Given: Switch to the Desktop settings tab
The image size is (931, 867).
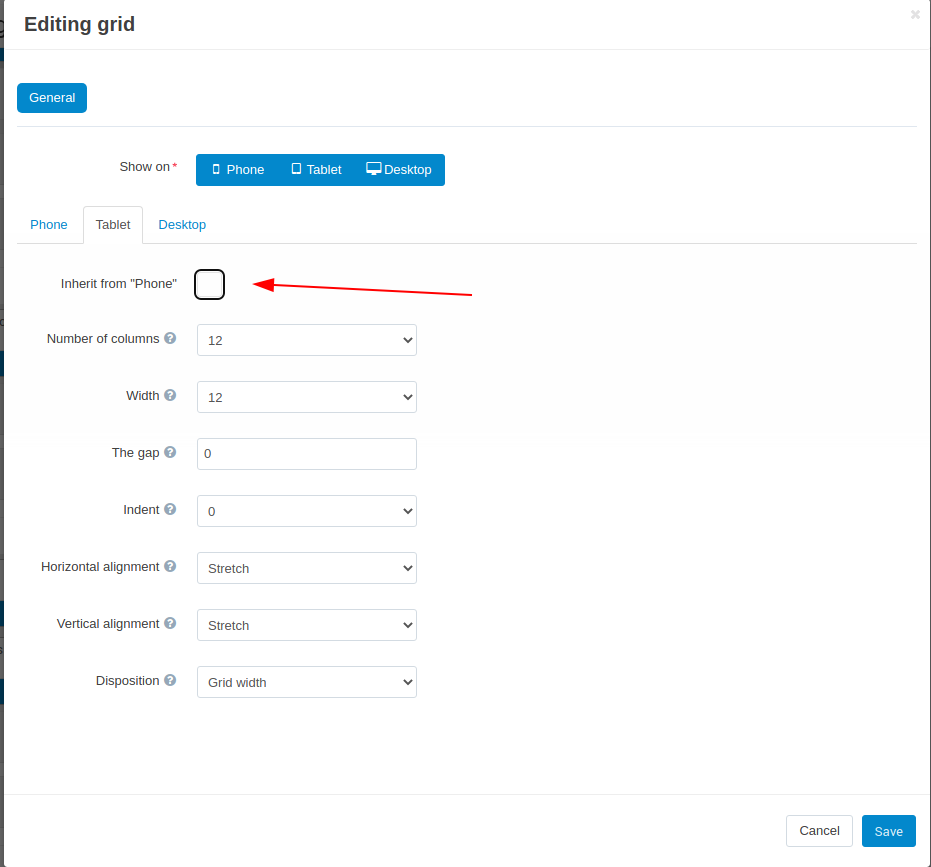Looking at the screenshot, I should (x=182, y=225).
